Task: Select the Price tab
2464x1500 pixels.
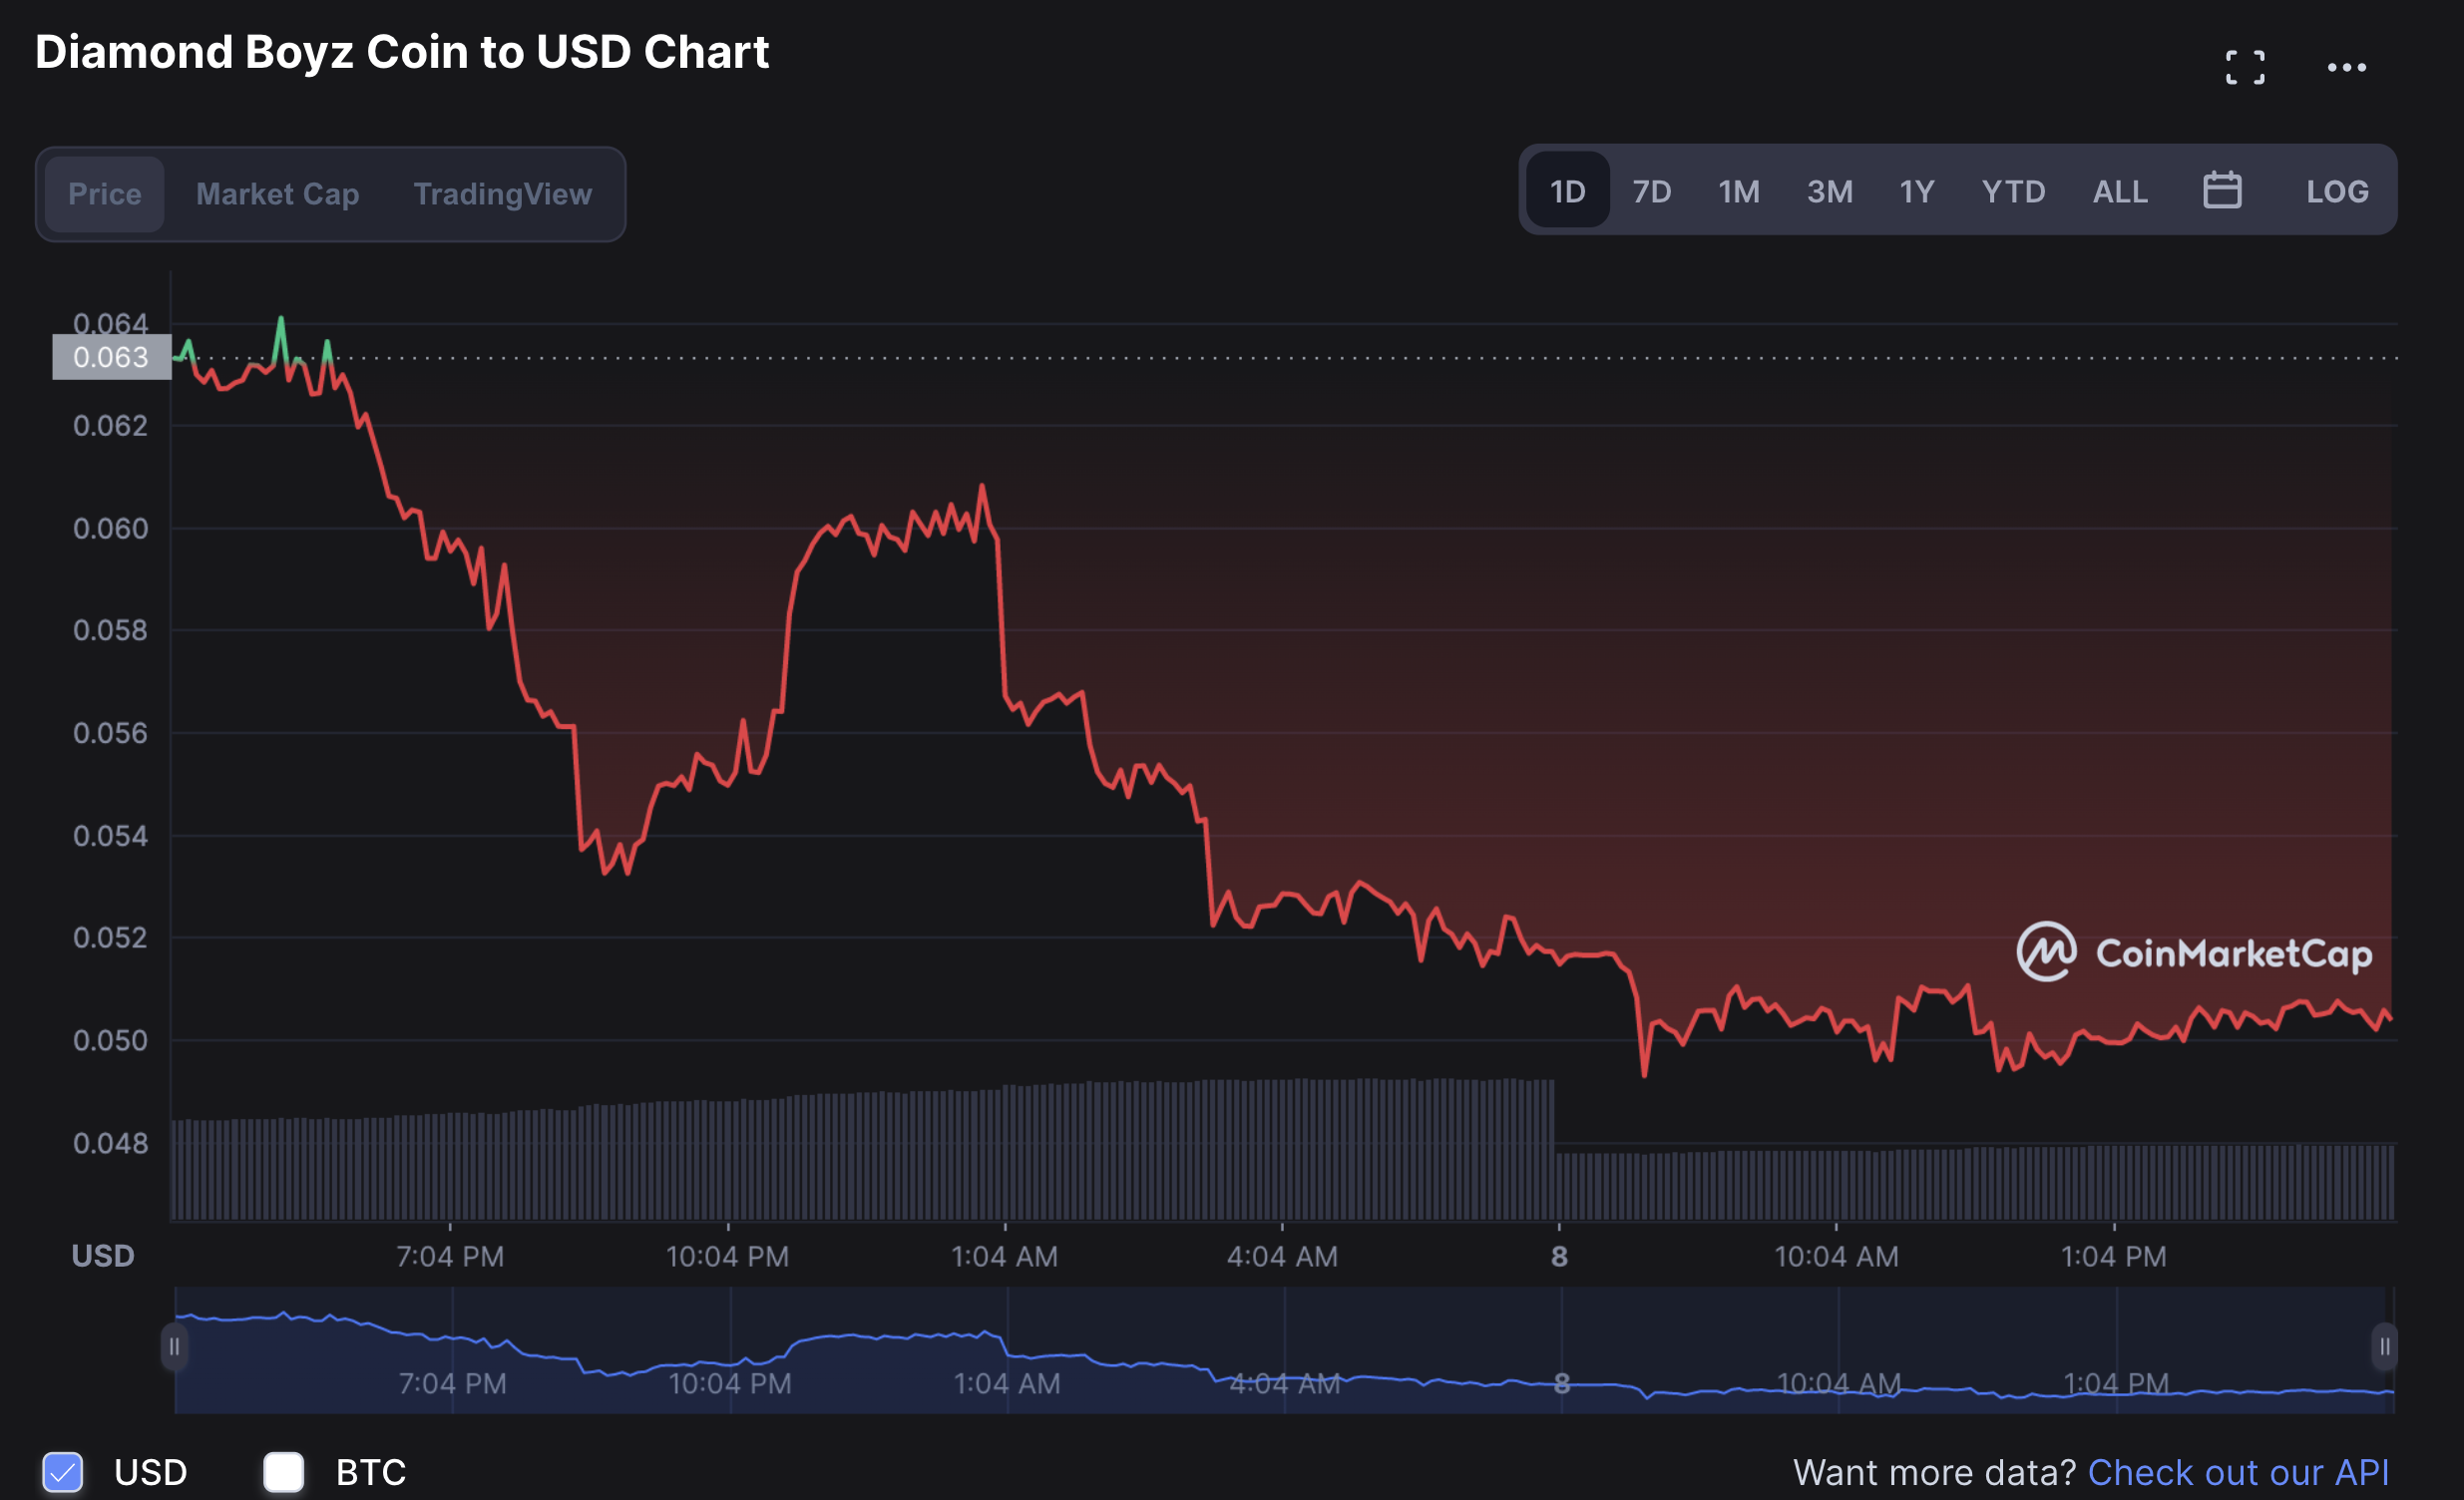Action: tap(104, 194)
